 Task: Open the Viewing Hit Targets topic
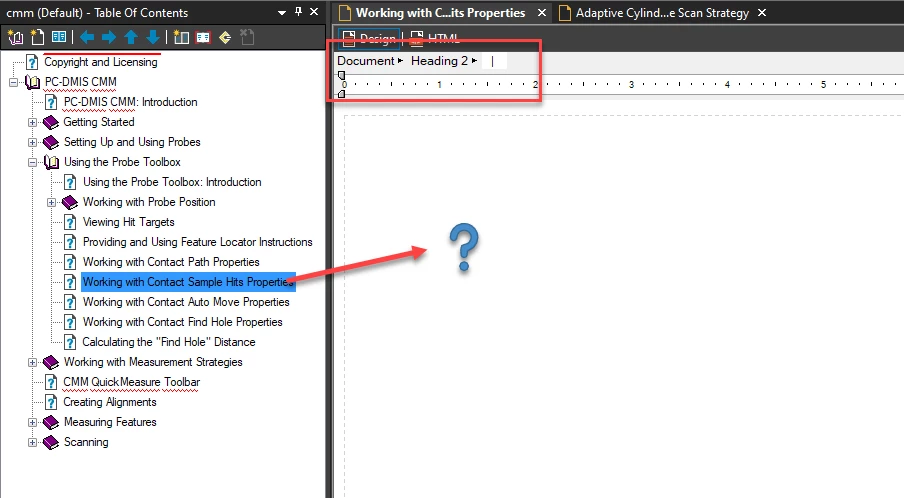tap(129, 222)
